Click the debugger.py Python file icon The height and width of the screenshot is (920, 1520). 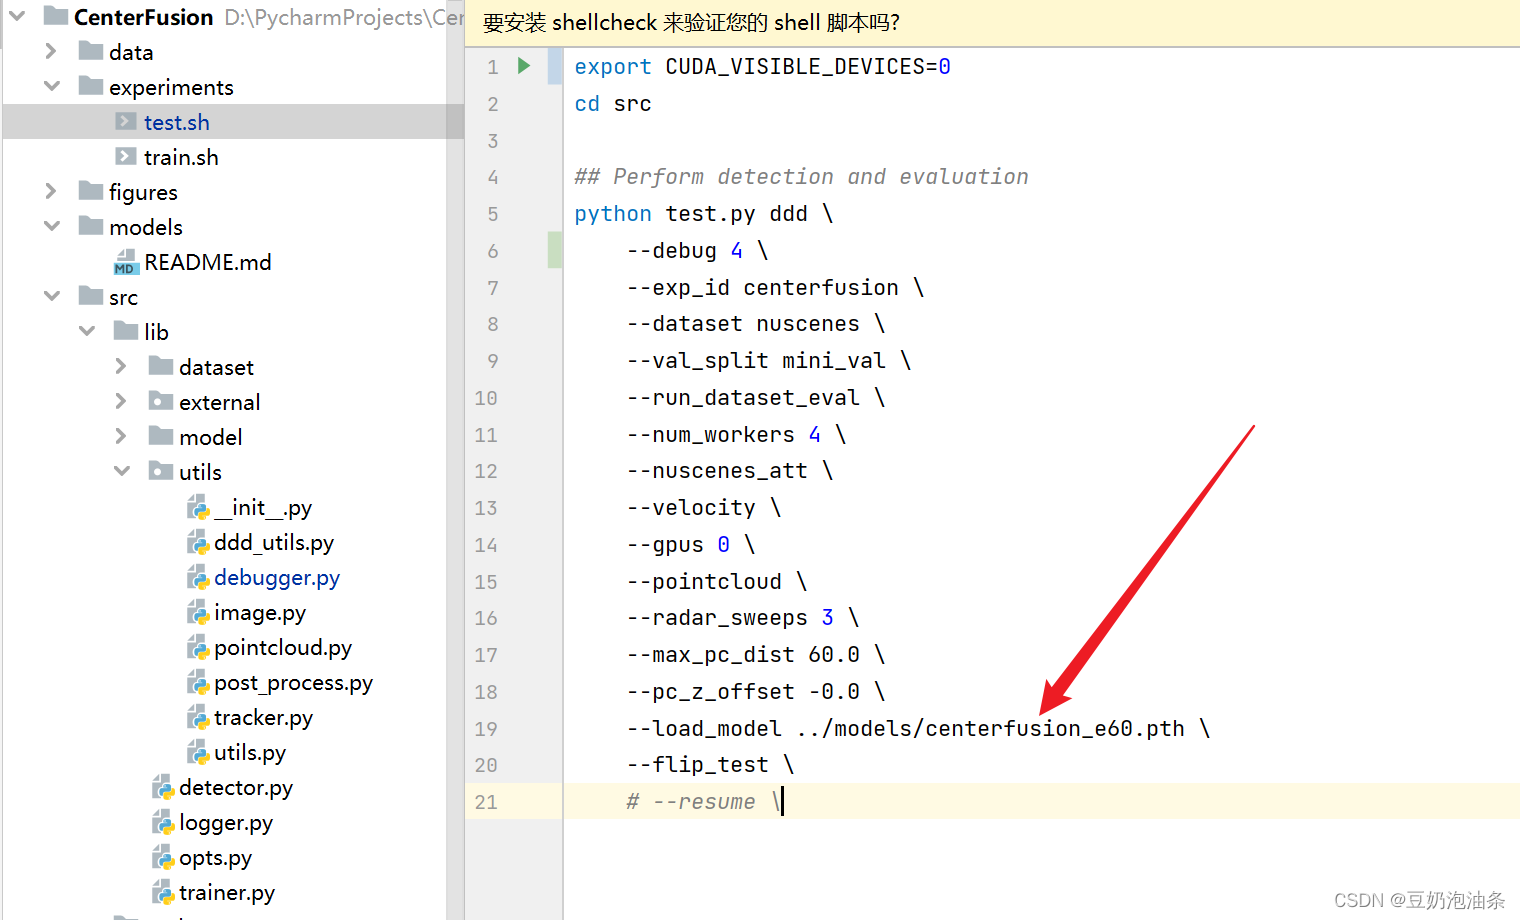pyautogui.click(x=197, y=577)
